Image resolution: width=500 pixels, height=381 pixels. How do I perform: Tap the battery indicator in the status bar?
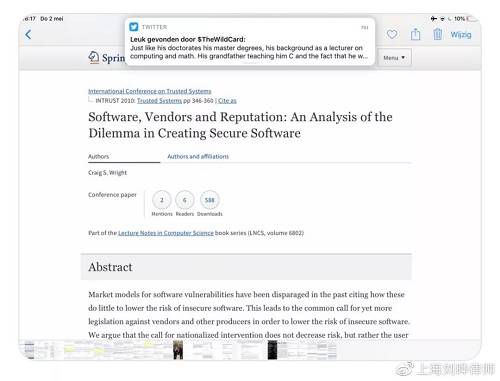tap(472, 19)
